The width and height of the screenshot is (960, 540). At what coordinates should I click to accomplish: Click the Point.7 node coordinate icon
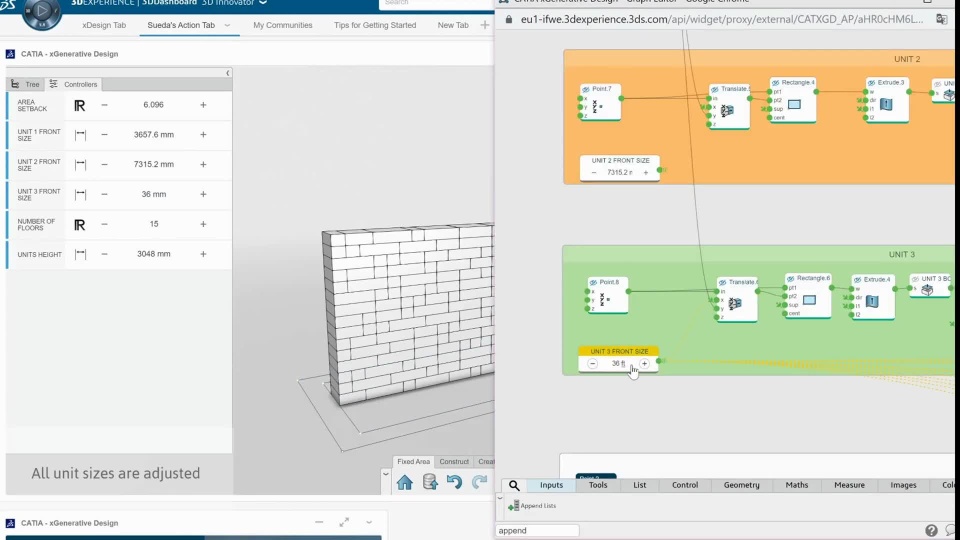[x=597, y=106]
